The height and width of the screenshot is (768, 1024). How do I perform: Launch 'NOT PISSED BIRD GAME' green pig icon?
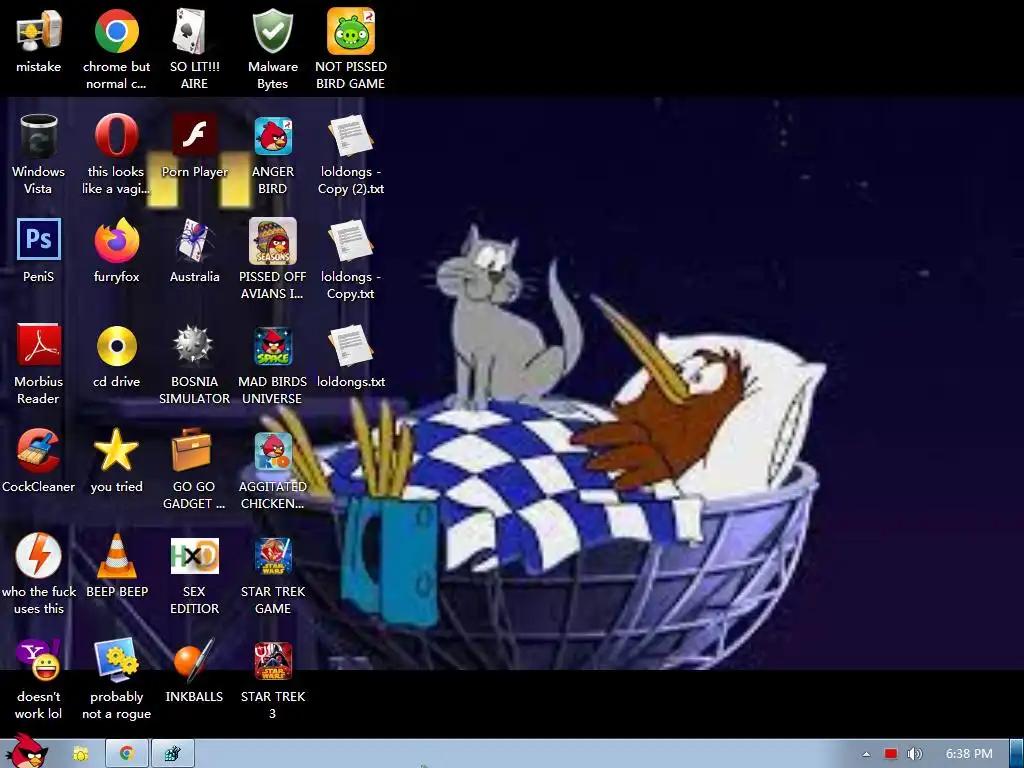pos(351,31)
